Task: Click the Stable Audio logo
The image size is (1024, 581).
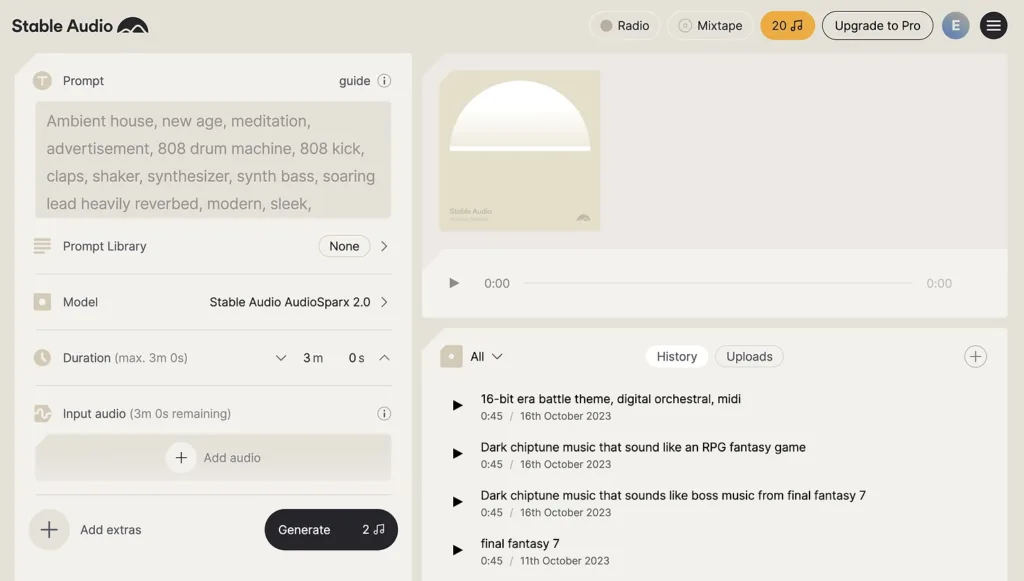Action: click(80, 26)
